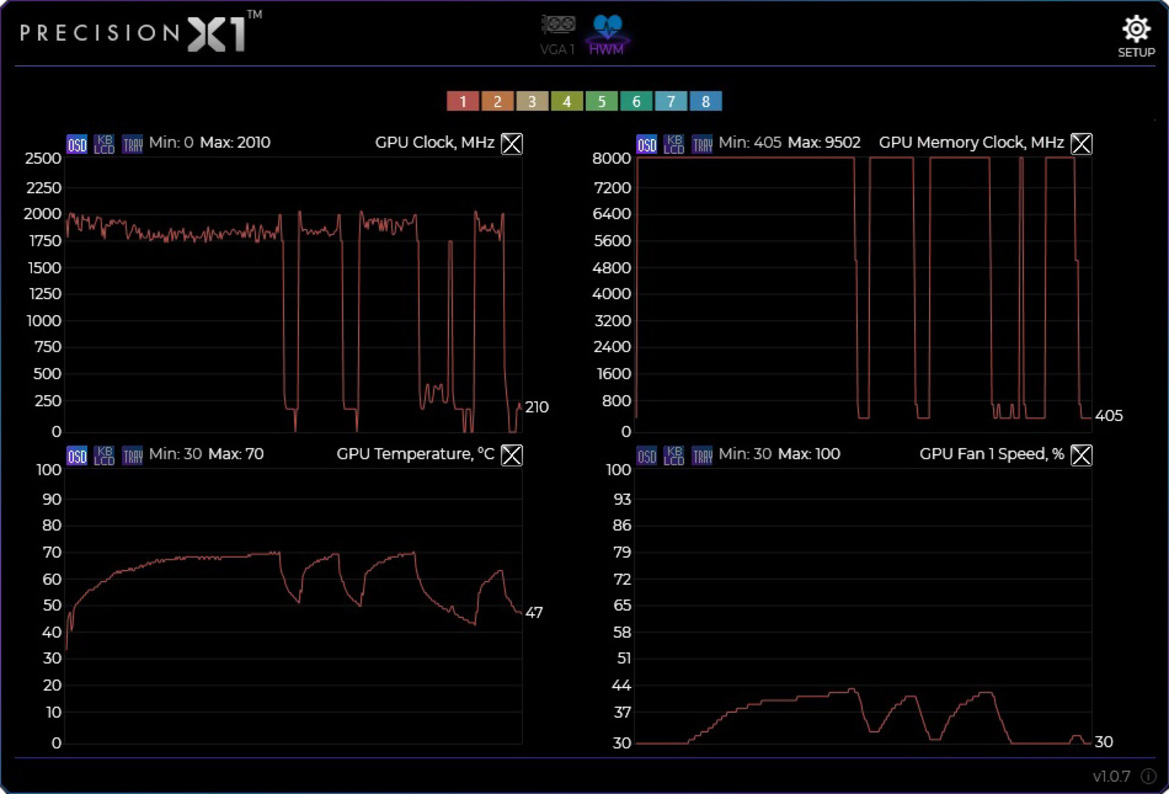
Task: Choose profile slot 4
Action: pyautogui.click(x=567, y=101)
